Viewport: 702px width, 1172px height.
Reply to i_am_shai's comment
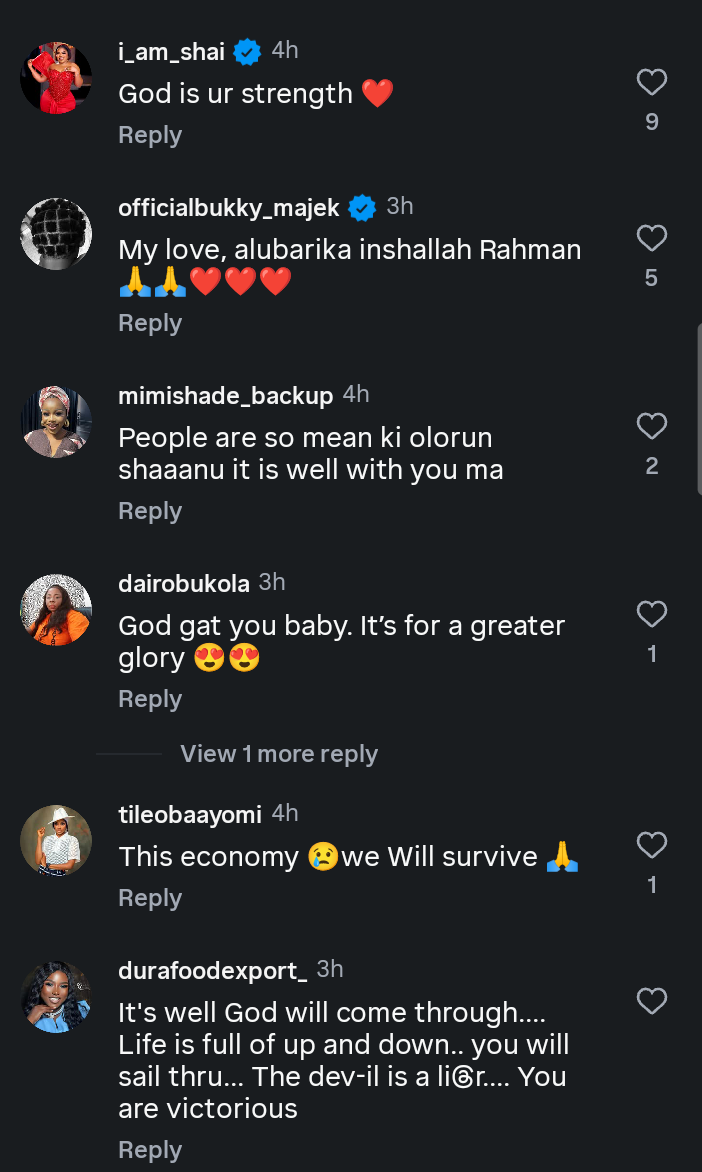[150, 135]
